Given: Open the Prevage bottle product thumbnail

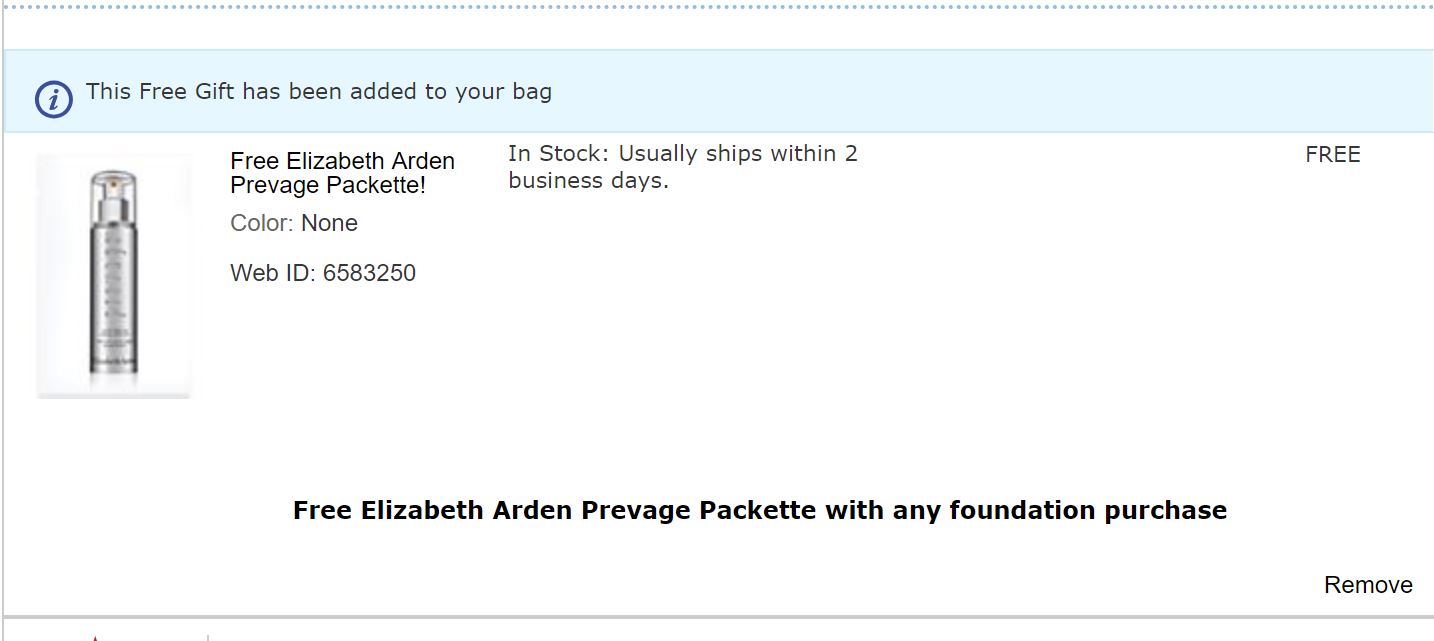Looking at the screenshot, I should click(113, 275).
